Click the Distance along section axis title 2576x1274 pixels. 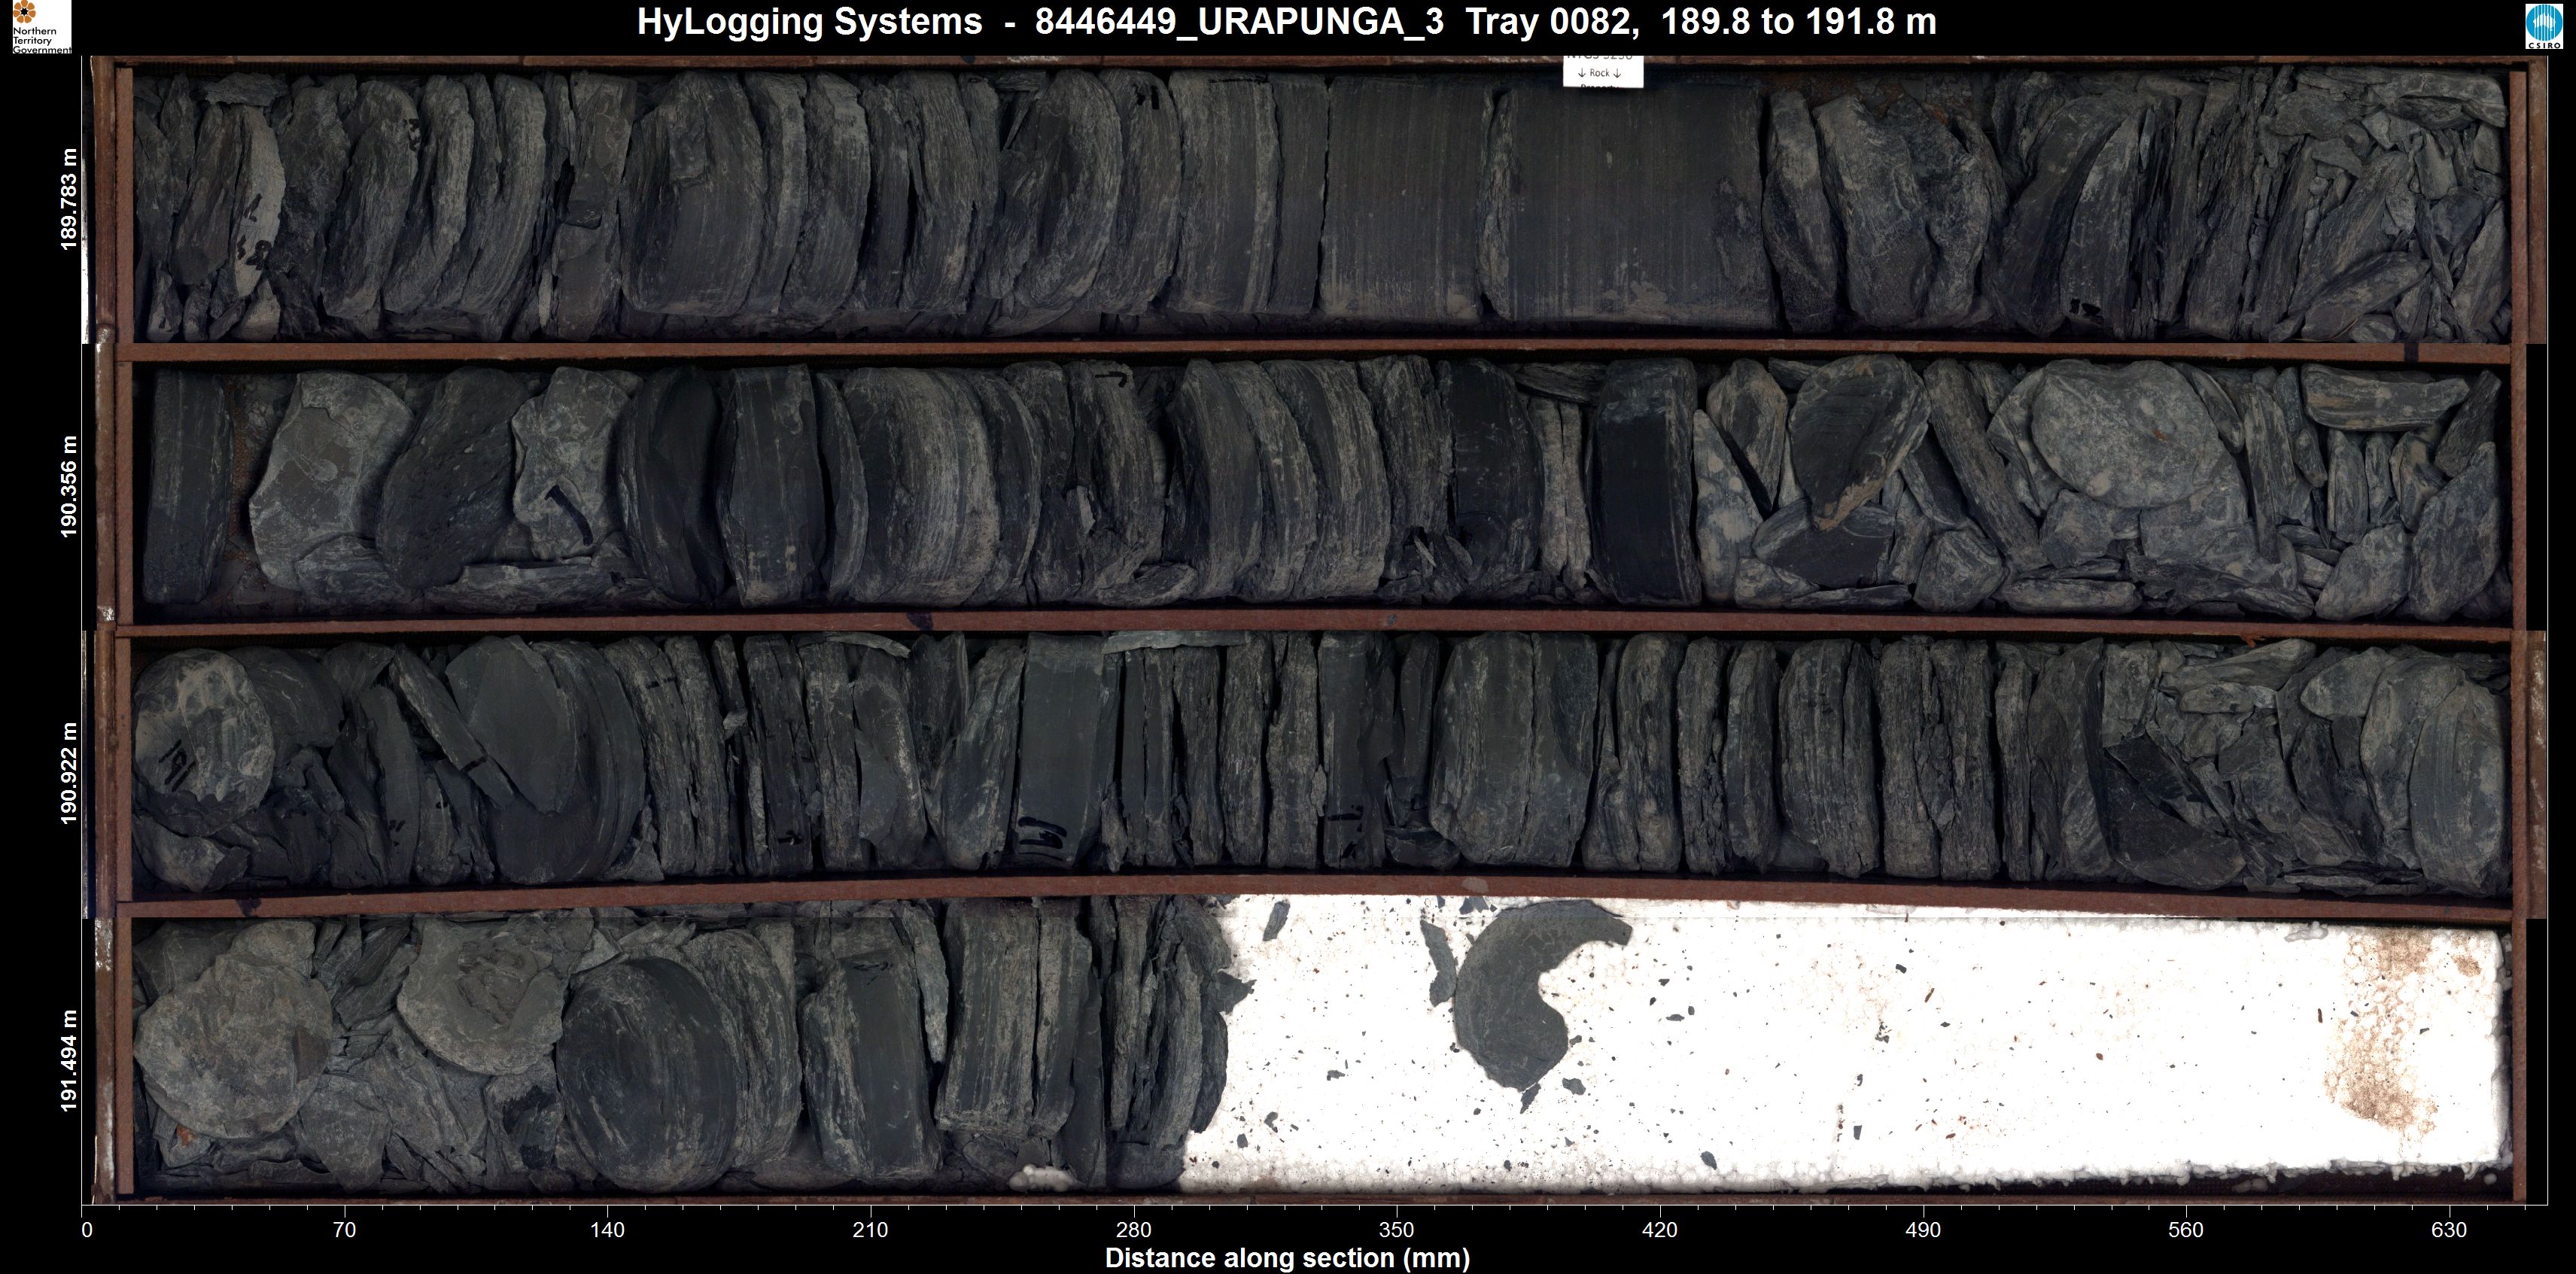1287,1258
